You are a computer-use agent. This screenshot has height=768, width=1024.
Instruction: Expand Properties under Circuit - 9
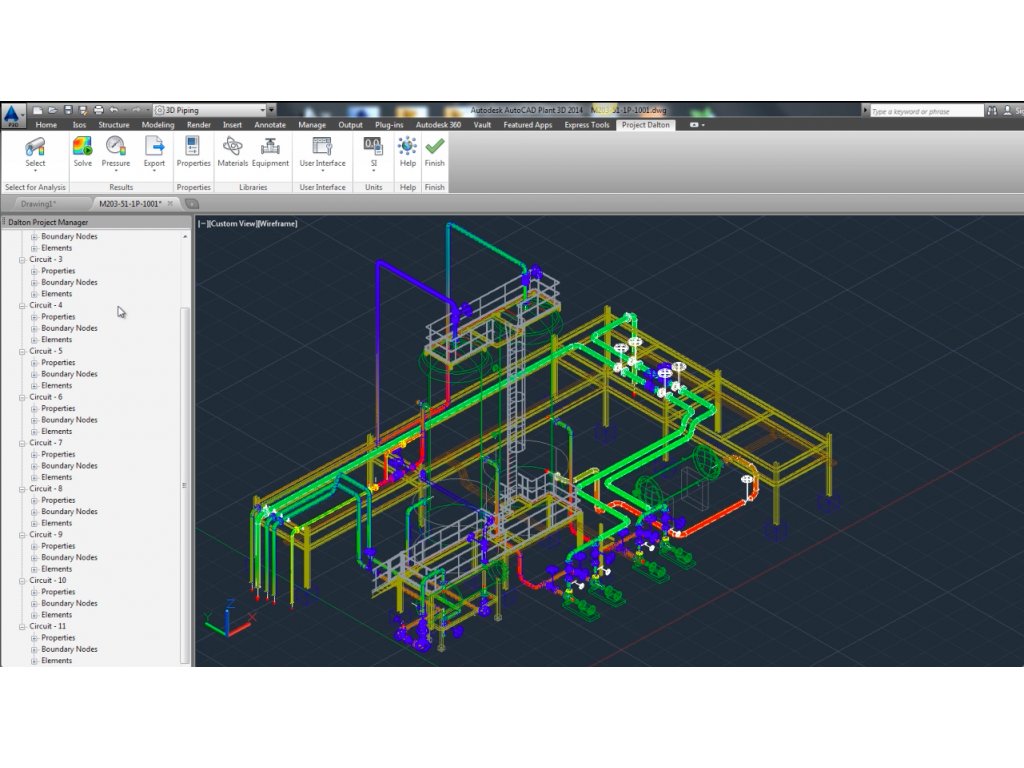34,547
